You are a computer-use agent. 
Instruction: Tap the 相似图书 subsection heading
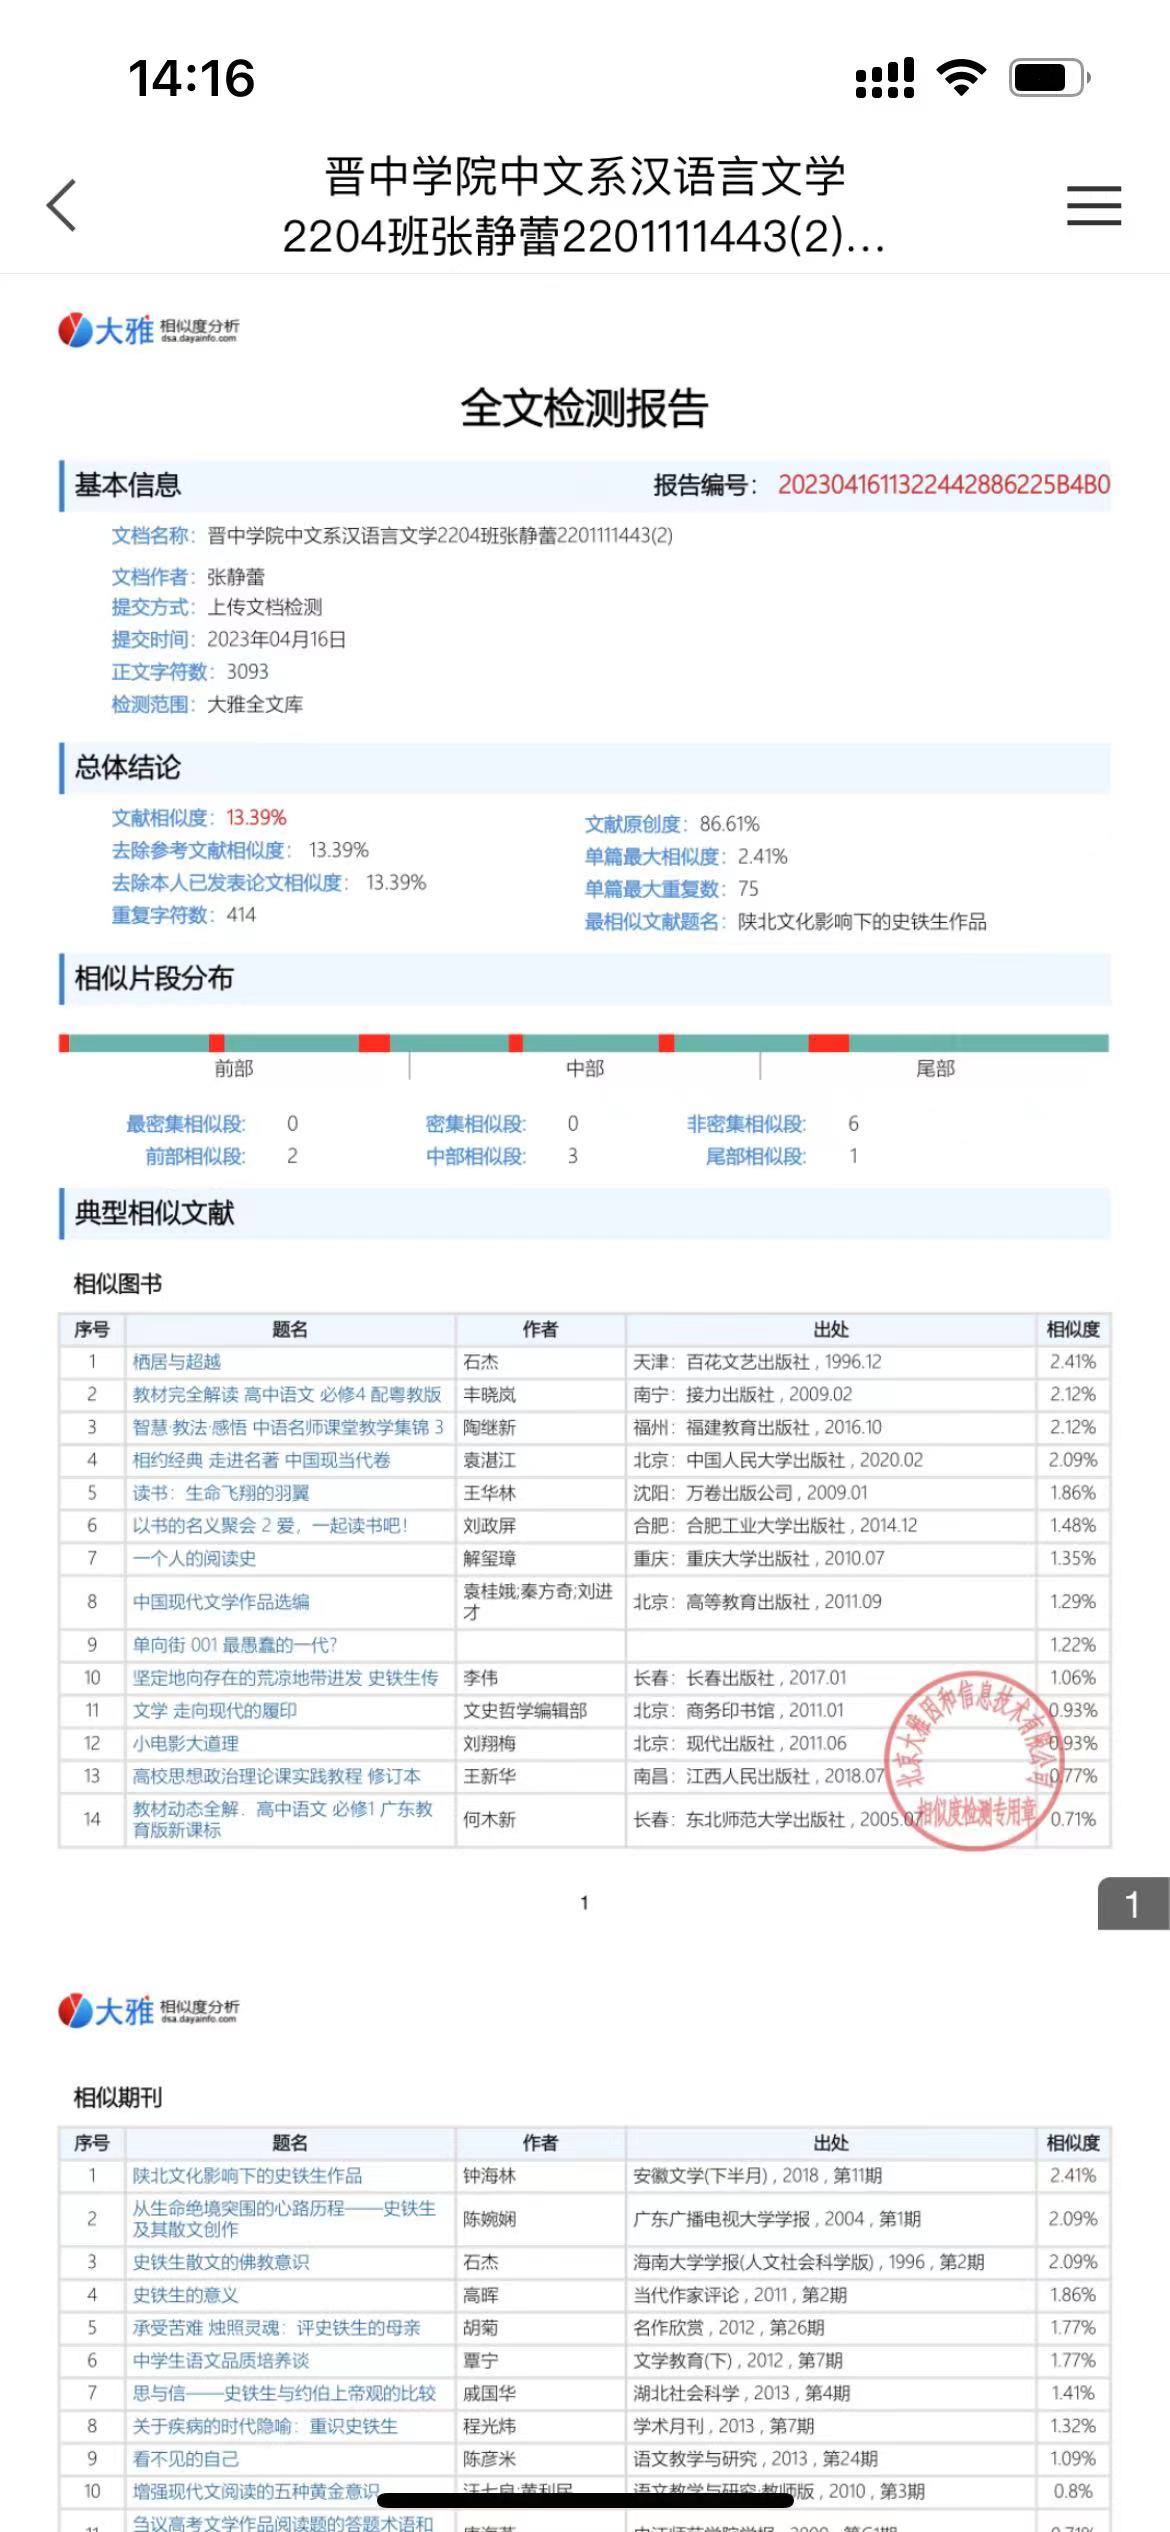click(x=118, y=1284)
